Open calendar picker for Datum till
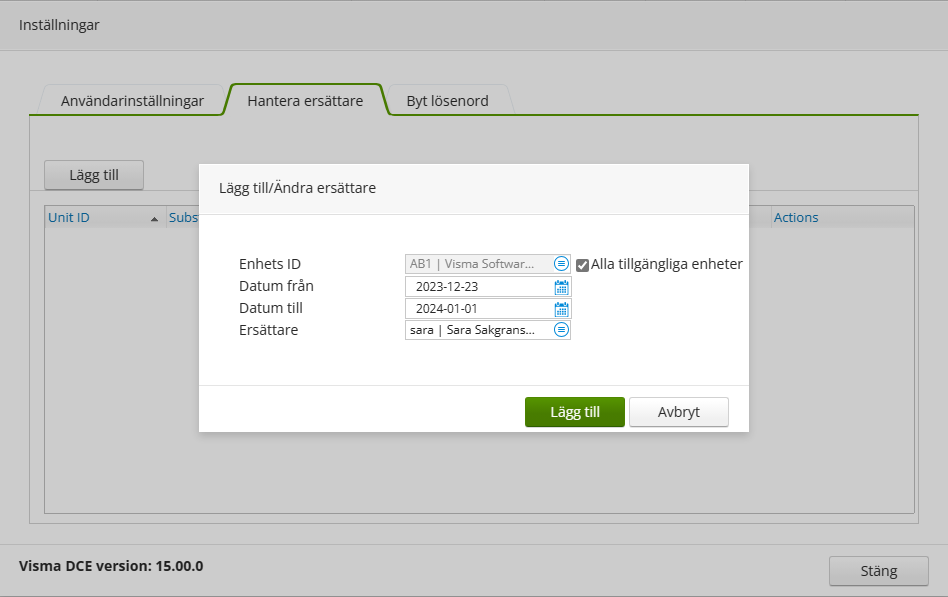This screenshot has width=948, height=597. click(561, 309)
